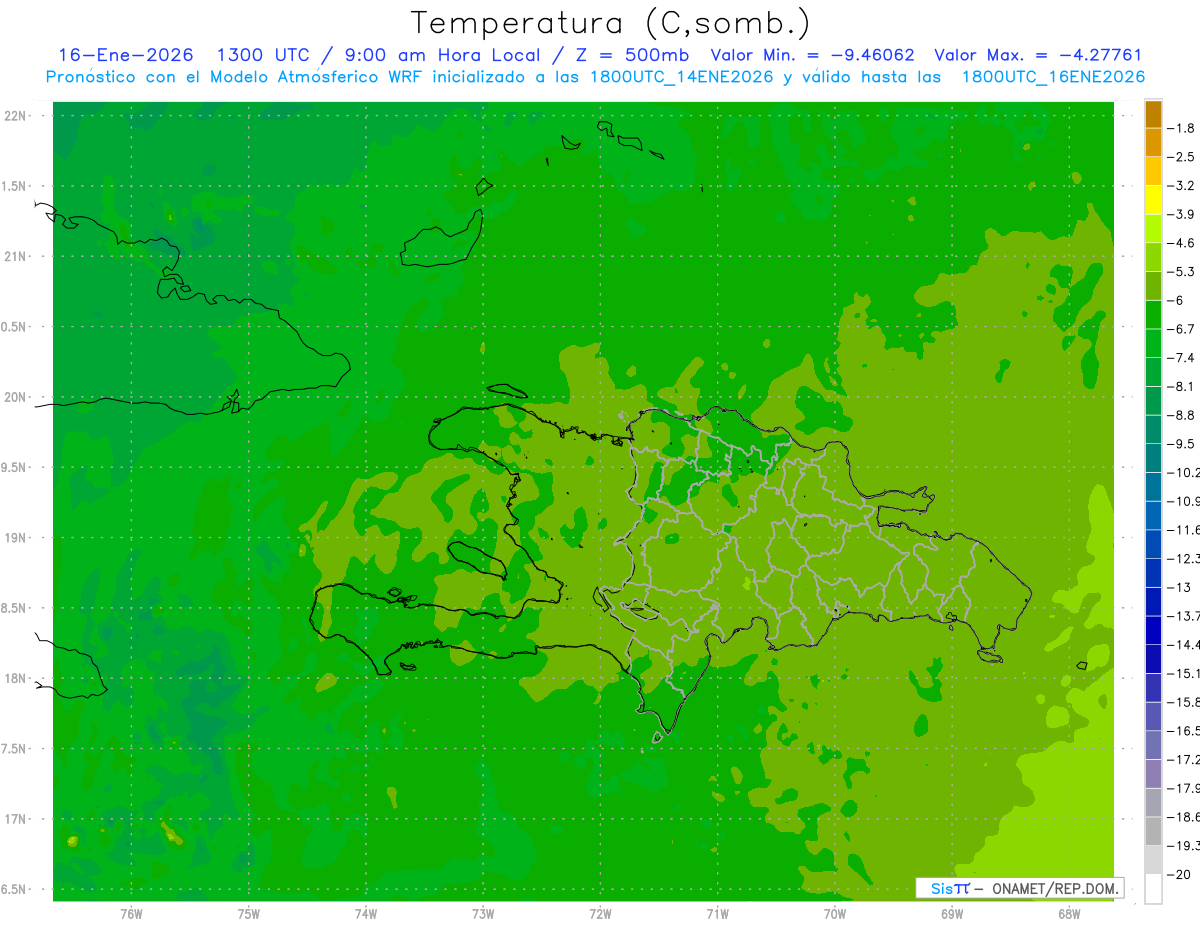The height and width of the screenshot is (927, 1200).
Task: Click the "-19.3" color bar value
Action: click(x=1186, y=845)
